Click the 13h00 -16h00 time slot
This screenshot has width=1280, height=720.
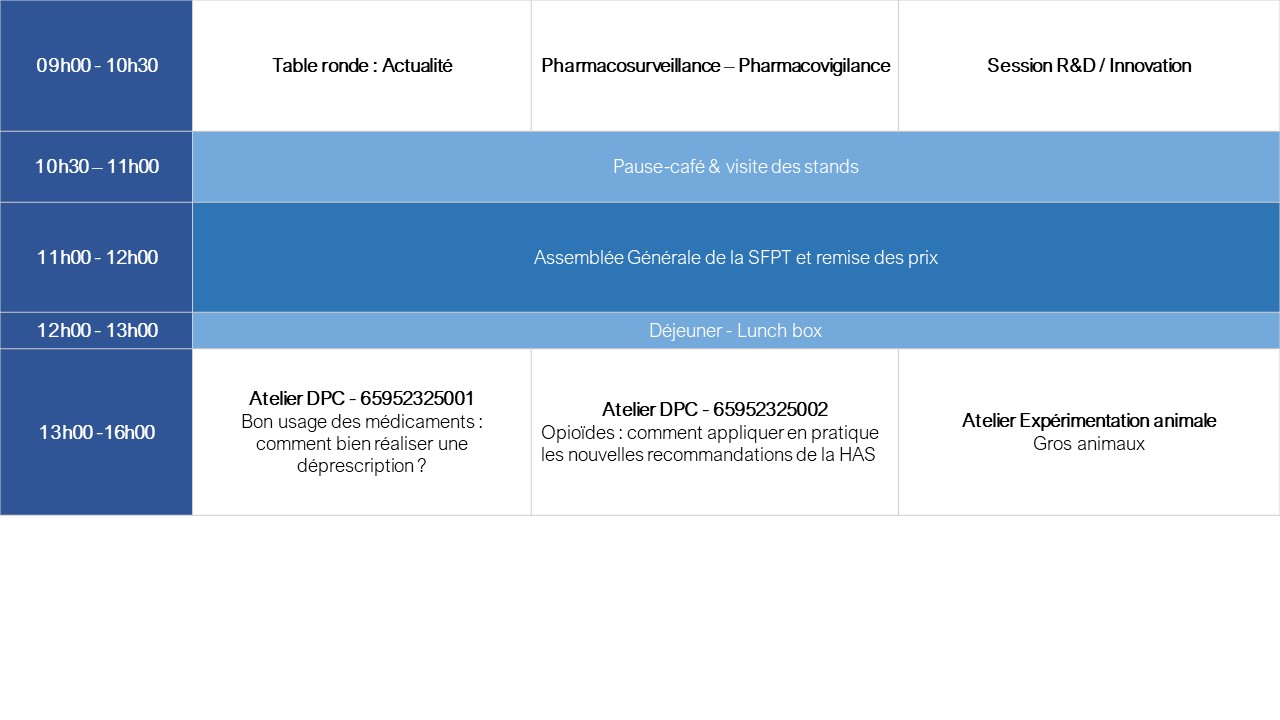coord(96,432)
